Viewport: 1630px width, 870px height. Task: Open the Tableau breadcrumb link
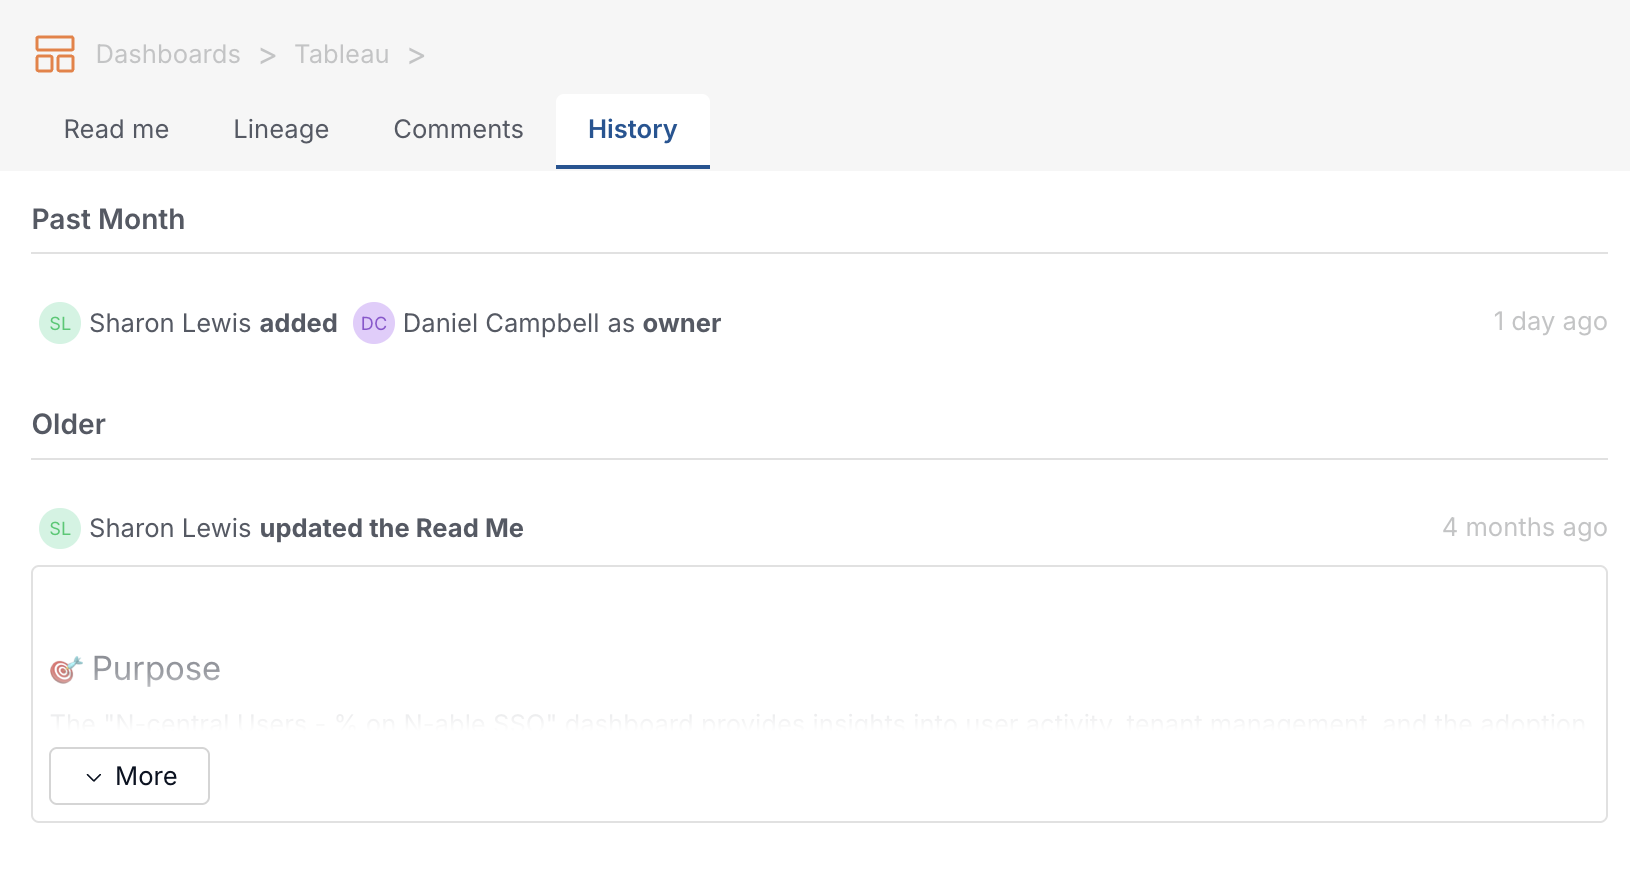(341, 54)
